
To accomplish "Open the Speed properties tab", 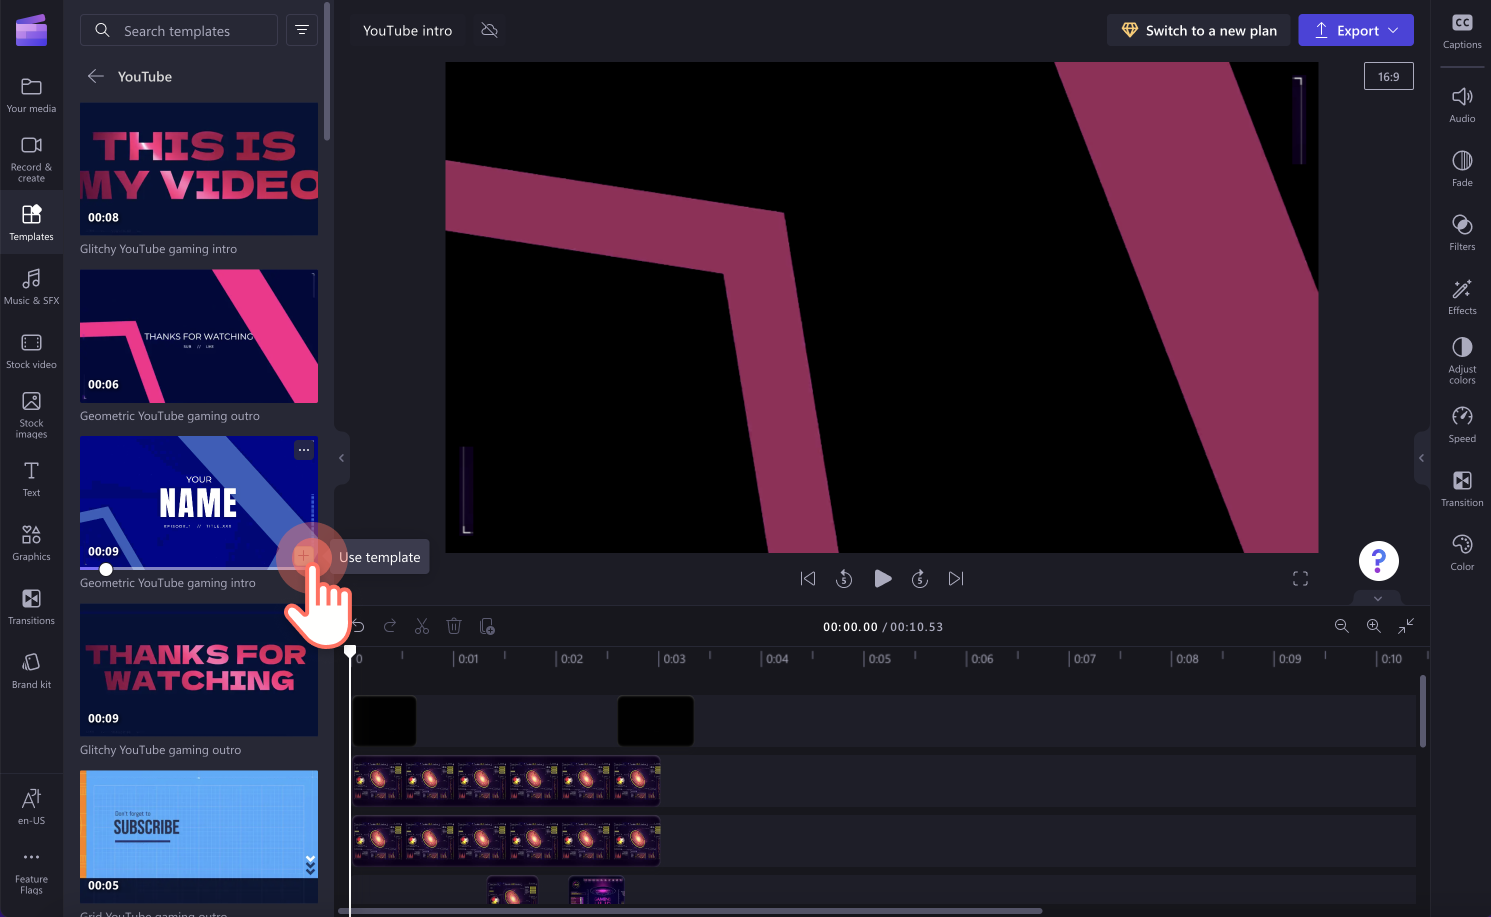I will pyautogui.click(x=1462, y=424).
